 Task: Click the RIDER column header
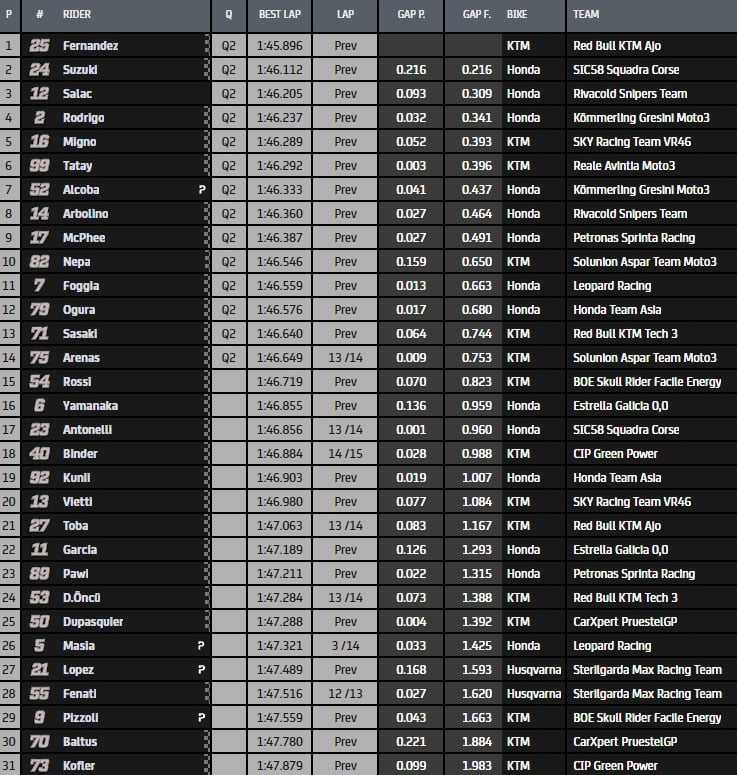point(77,16)
